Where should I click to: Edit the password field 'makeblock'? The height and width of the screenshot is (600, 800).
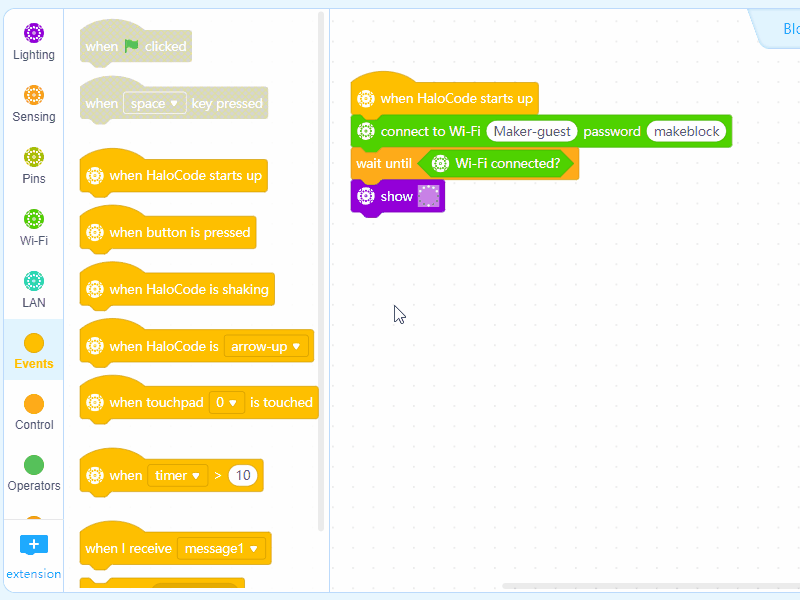point(686,132)
